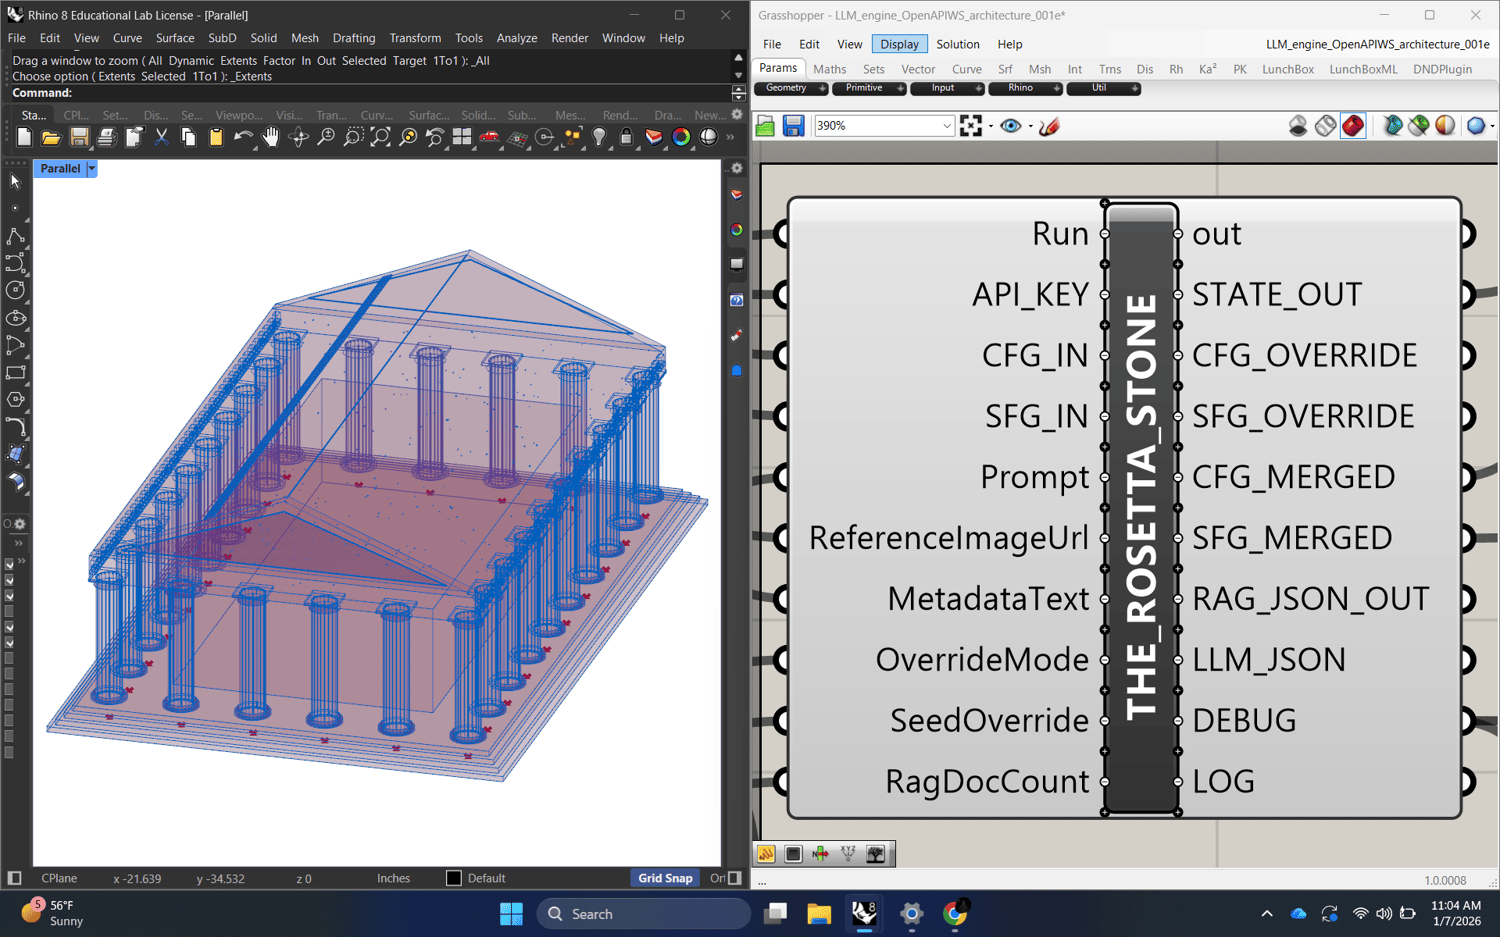1500x937 pixels.
Task: Toggle Grid Snap in the status bar
Action: tap(665, 878)
